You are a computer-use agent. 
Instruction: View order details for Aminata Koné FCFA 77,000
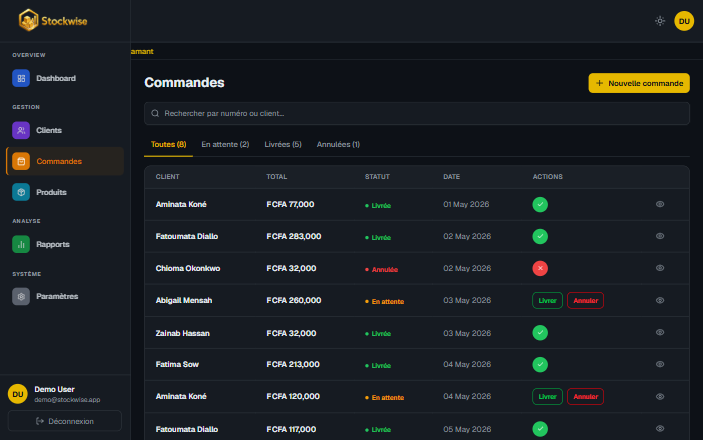tap(660, 204)
